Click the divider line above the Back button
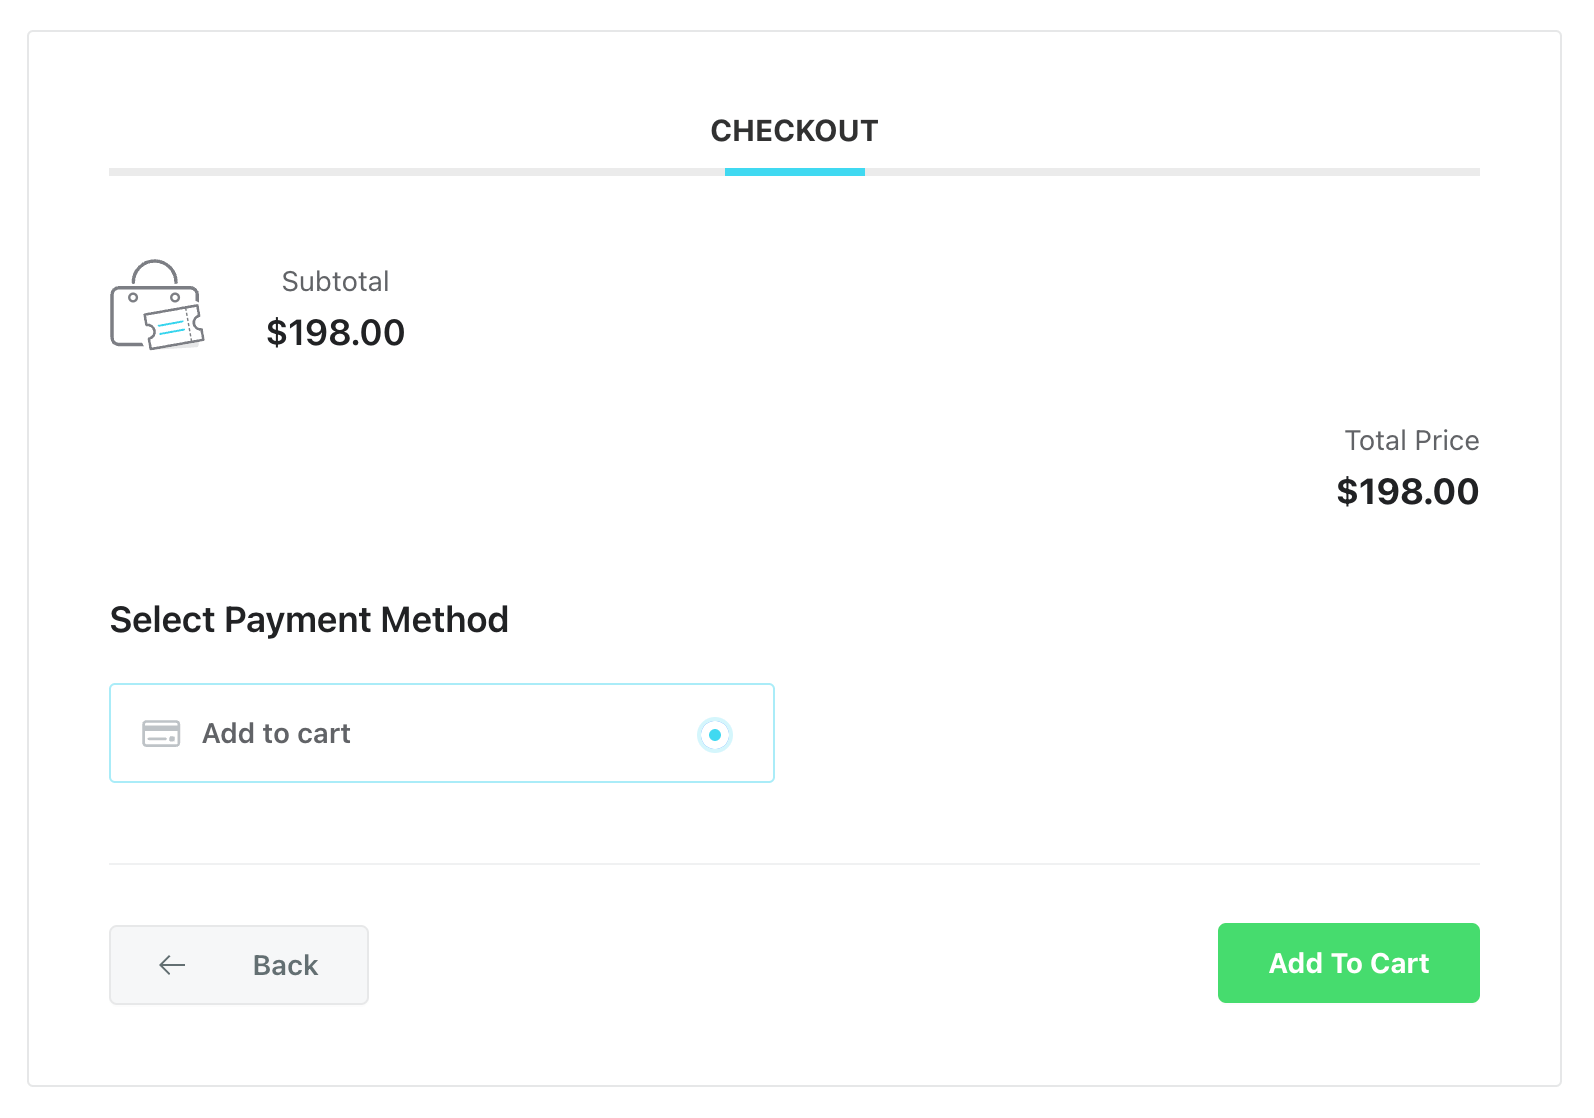 pos(794,864)
